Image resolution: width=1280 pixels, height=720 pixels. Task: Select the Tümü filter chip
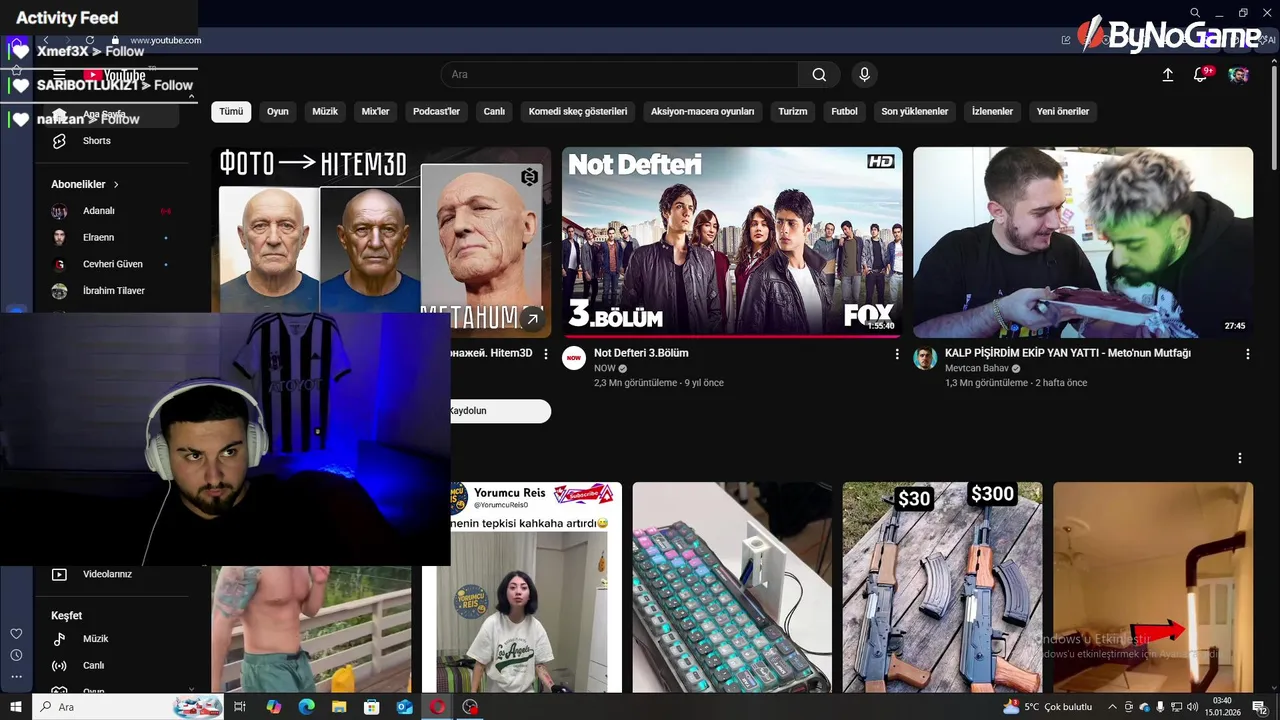click(231, 112)
